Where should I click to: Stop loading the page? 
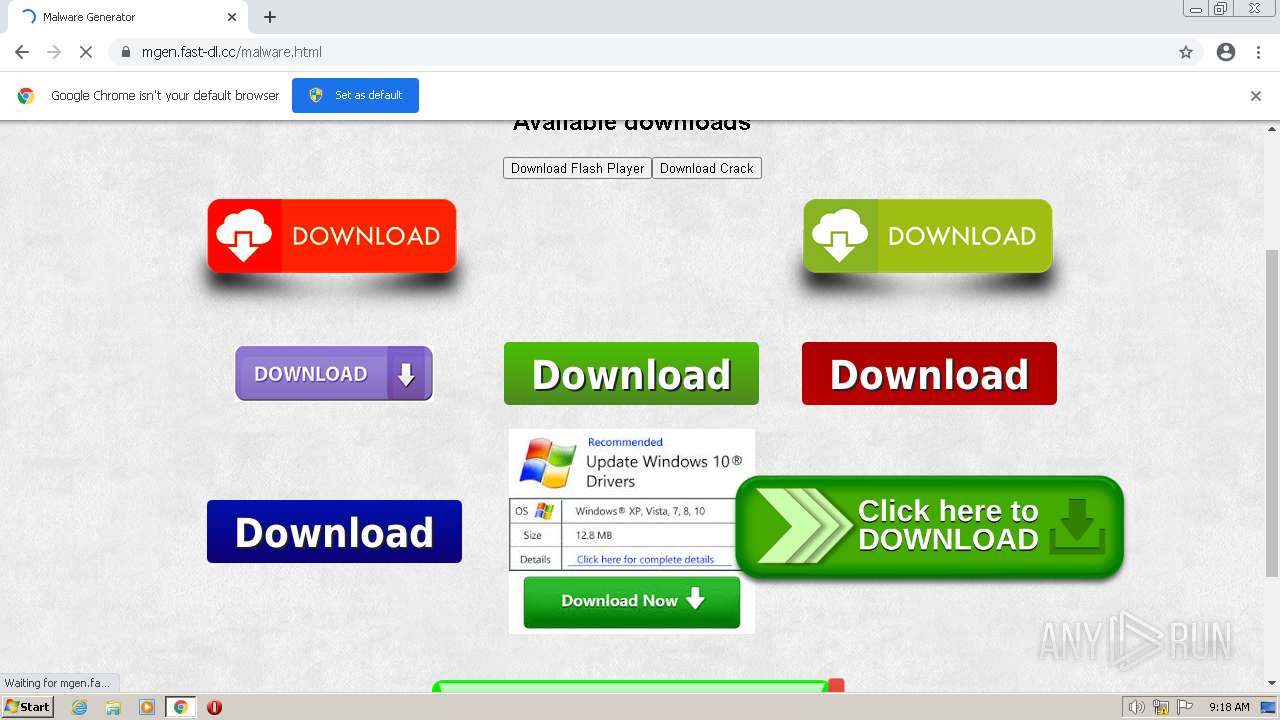click(x=86, y=52)
